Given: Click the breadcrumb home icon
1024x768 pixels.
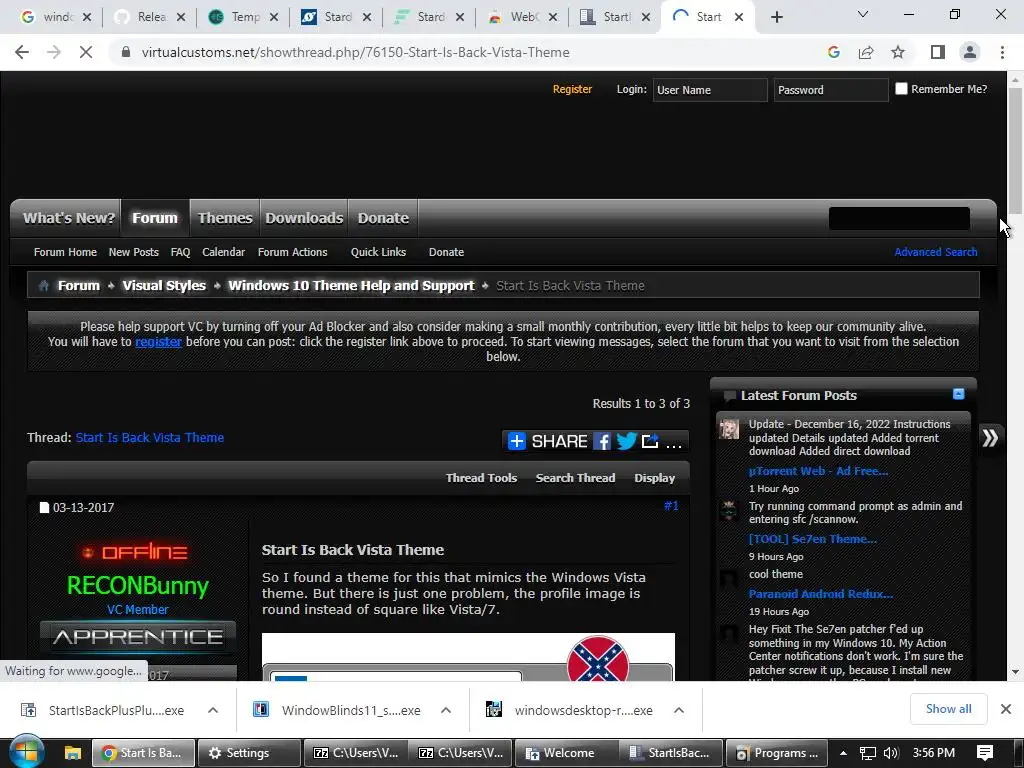Looking at the screenshot, I should (44, 285).
